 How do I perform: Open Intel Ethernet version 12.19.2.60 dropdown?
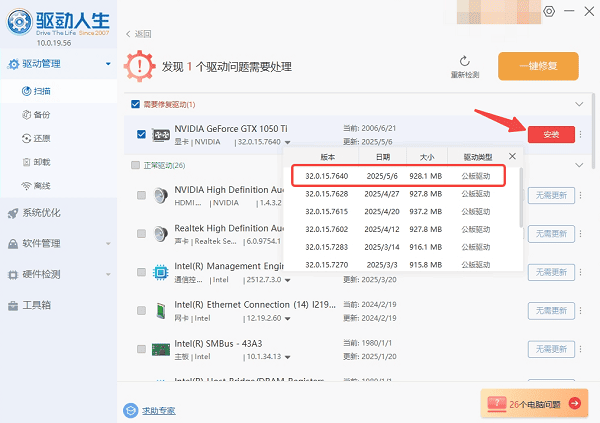287,318
